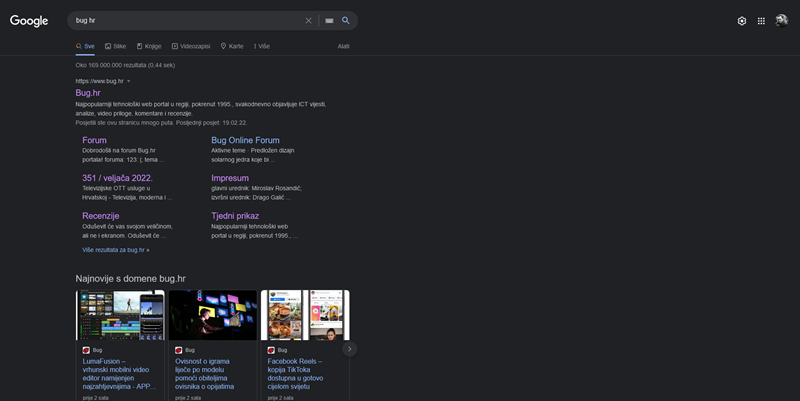Open the Google apps grid
The height and width of the screenshot is (401, 800).
pos(761,21)
